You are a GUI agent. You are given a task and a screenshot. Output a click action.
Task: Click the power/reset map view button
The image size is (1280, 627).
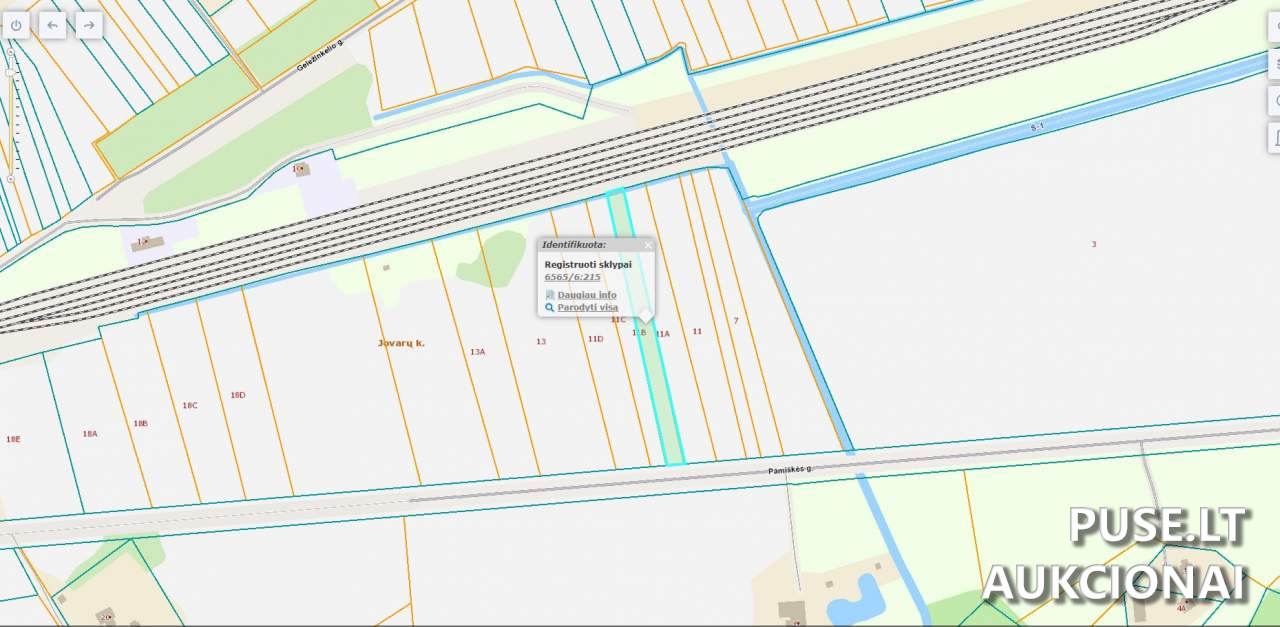[16, 25]
